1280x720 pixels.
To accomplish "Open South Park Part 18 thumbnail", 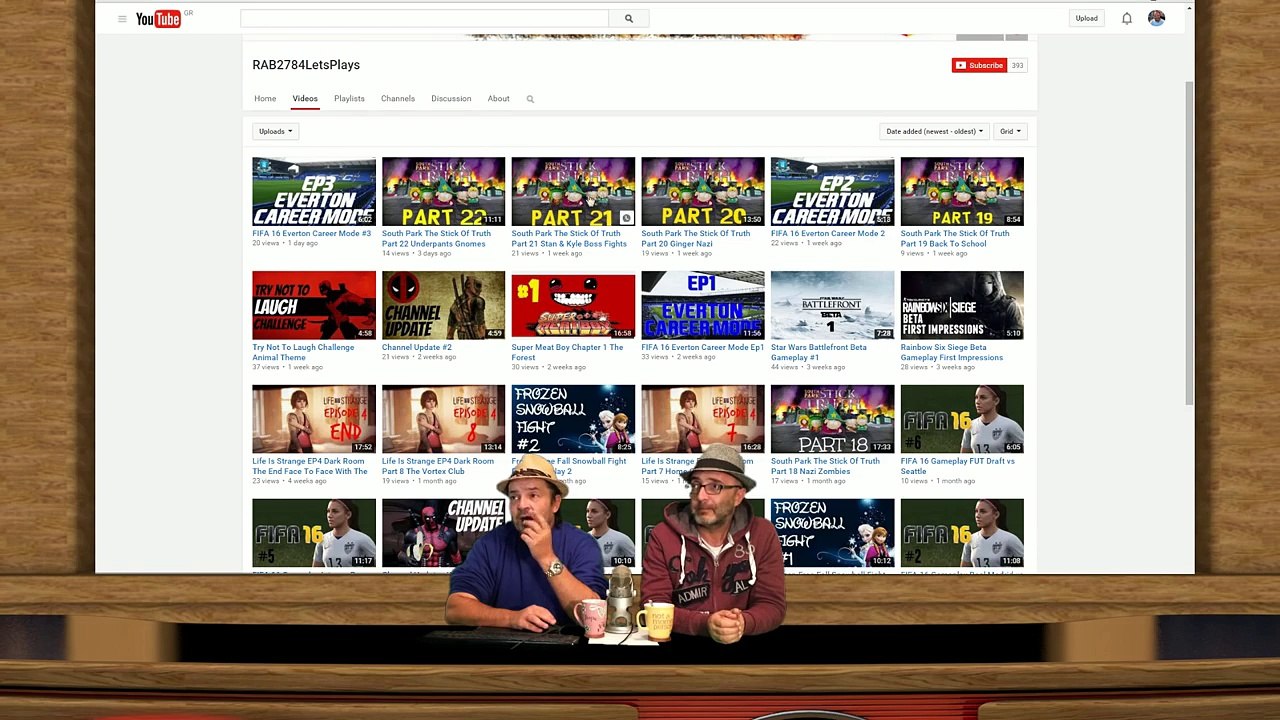I will pos(832,419).
